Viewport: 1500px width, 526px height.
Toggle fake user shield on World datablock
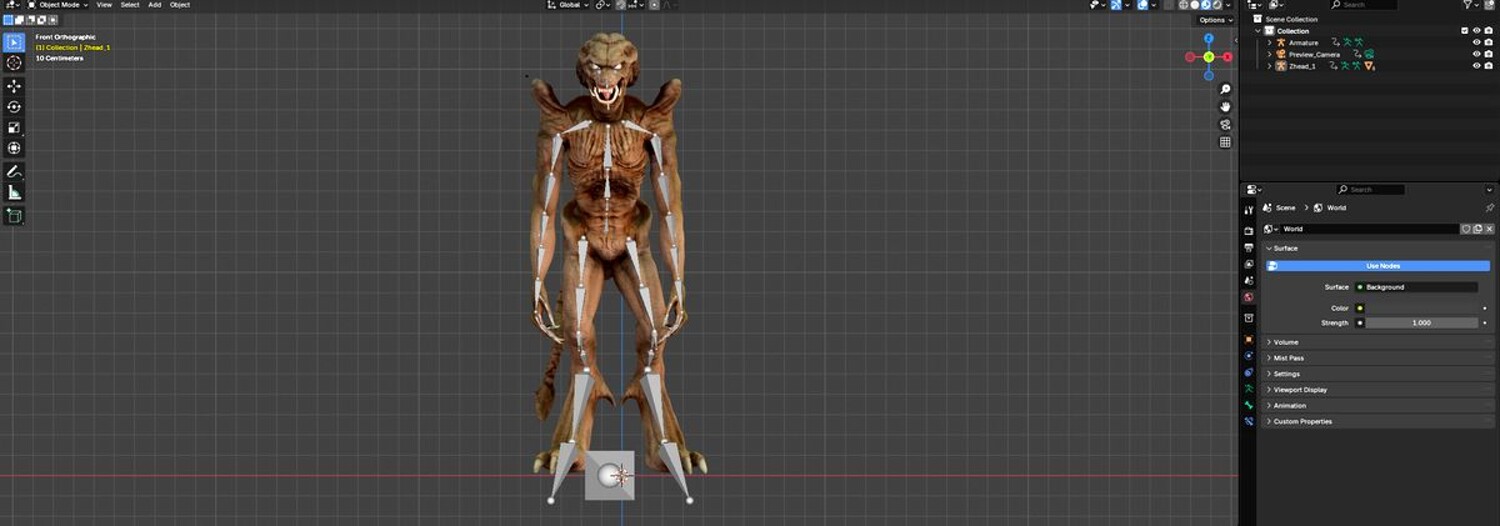(1466, 229)
